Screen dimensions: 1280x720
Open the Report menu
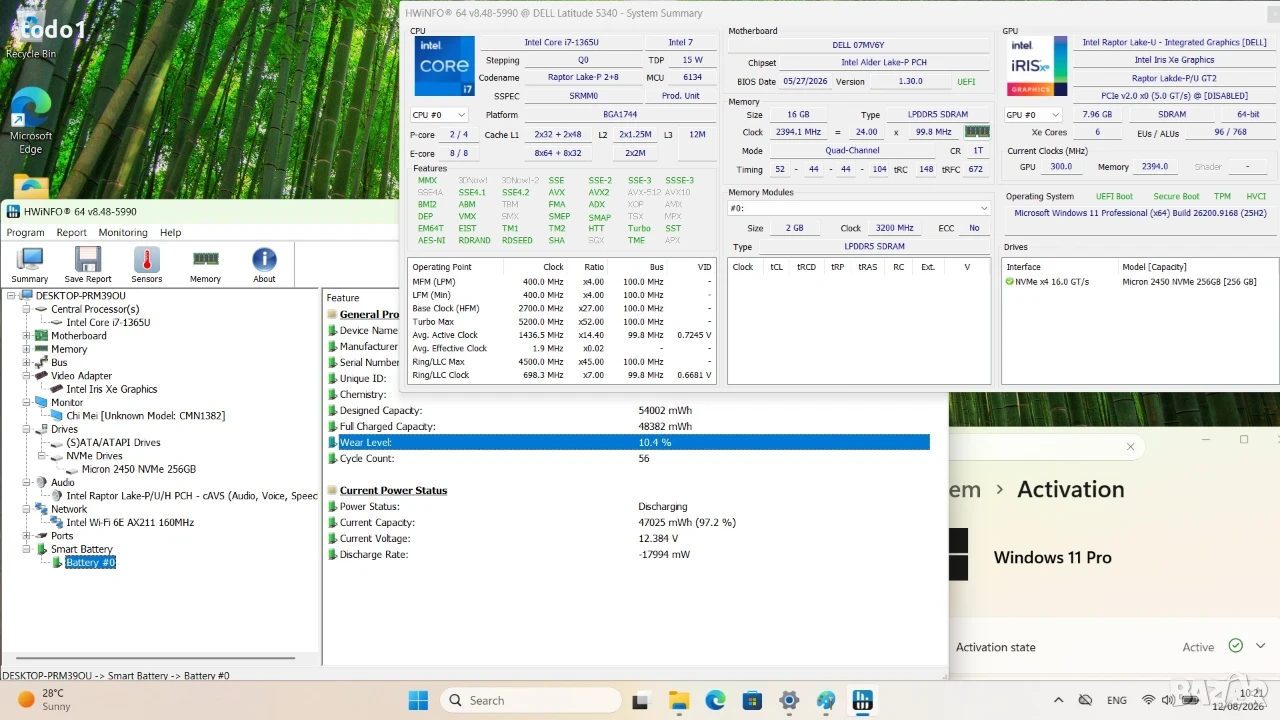point(71,232)
